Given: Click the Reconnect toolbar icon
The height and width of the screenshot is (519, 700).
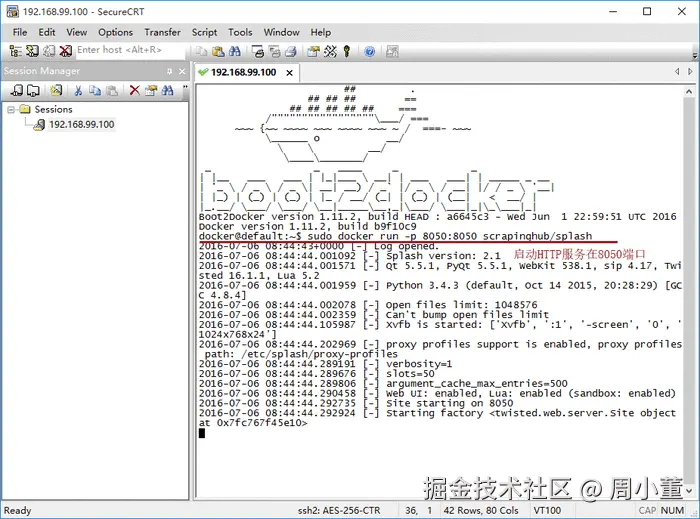Looking at the screenshot, I should (49, 51).
